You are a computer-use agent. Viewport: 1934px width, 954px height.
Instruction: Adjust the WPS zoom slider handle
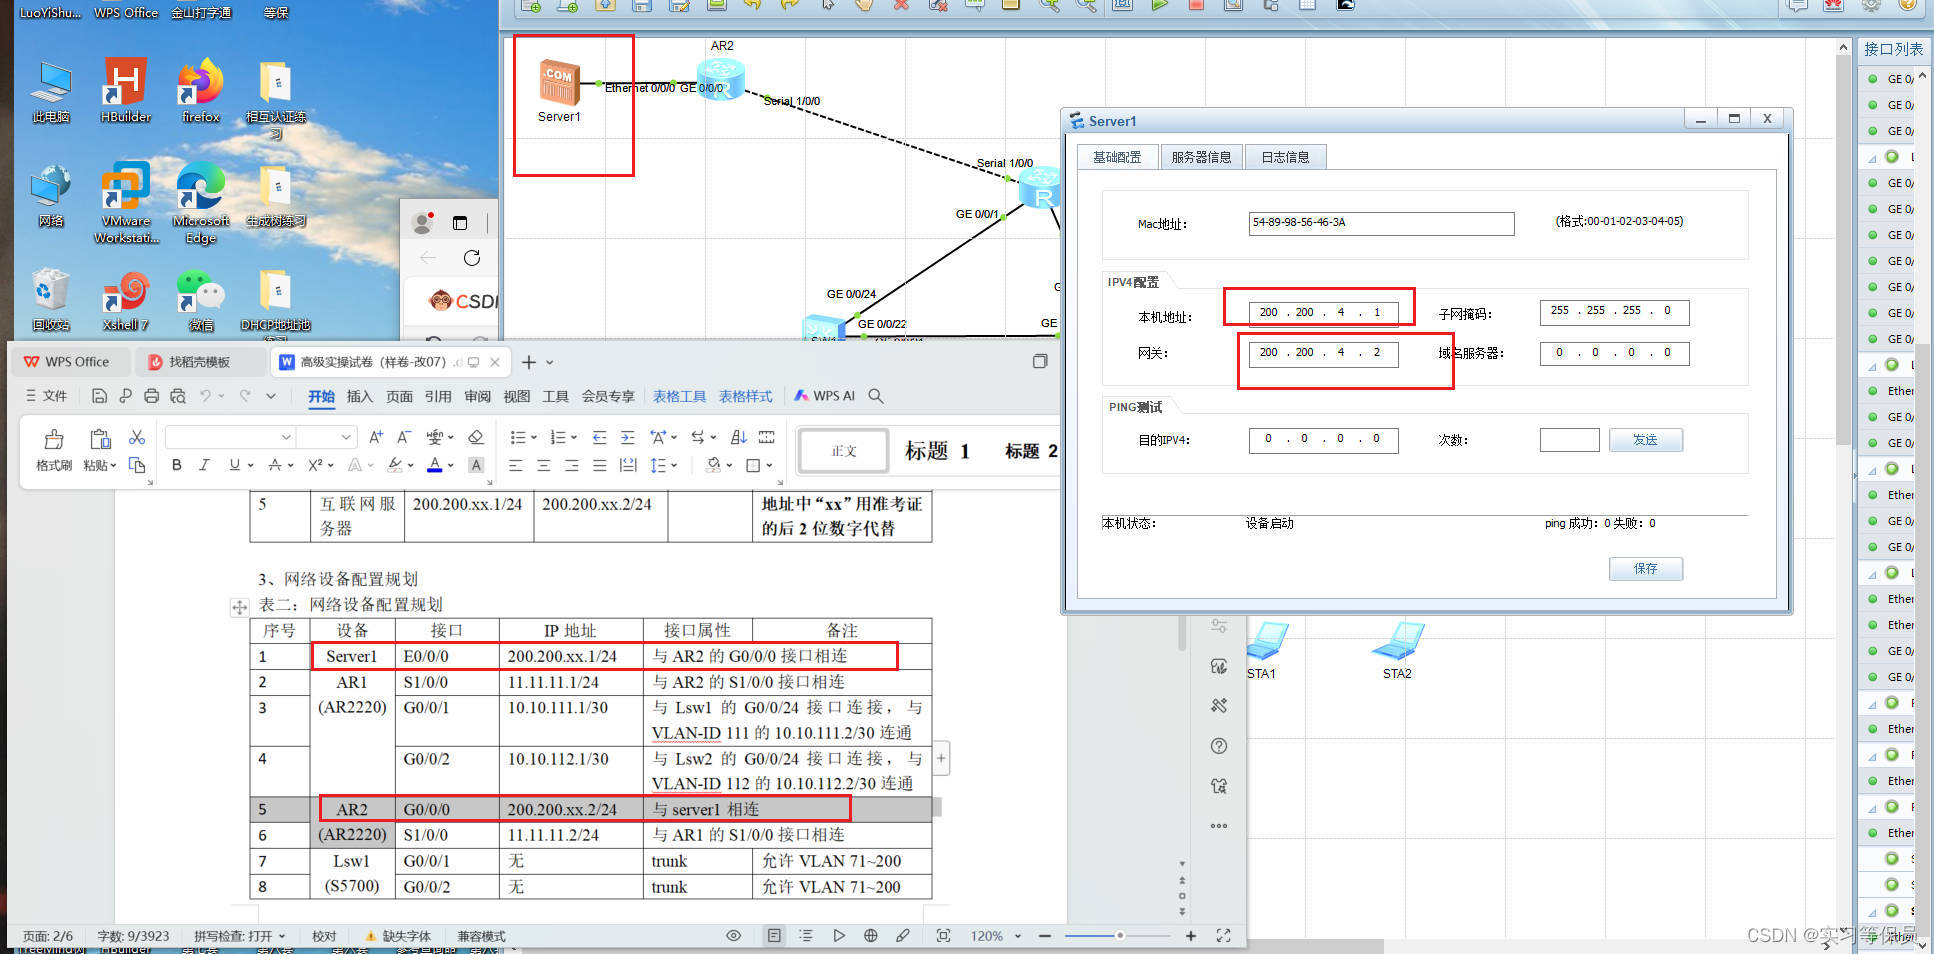pos(1120,936)
